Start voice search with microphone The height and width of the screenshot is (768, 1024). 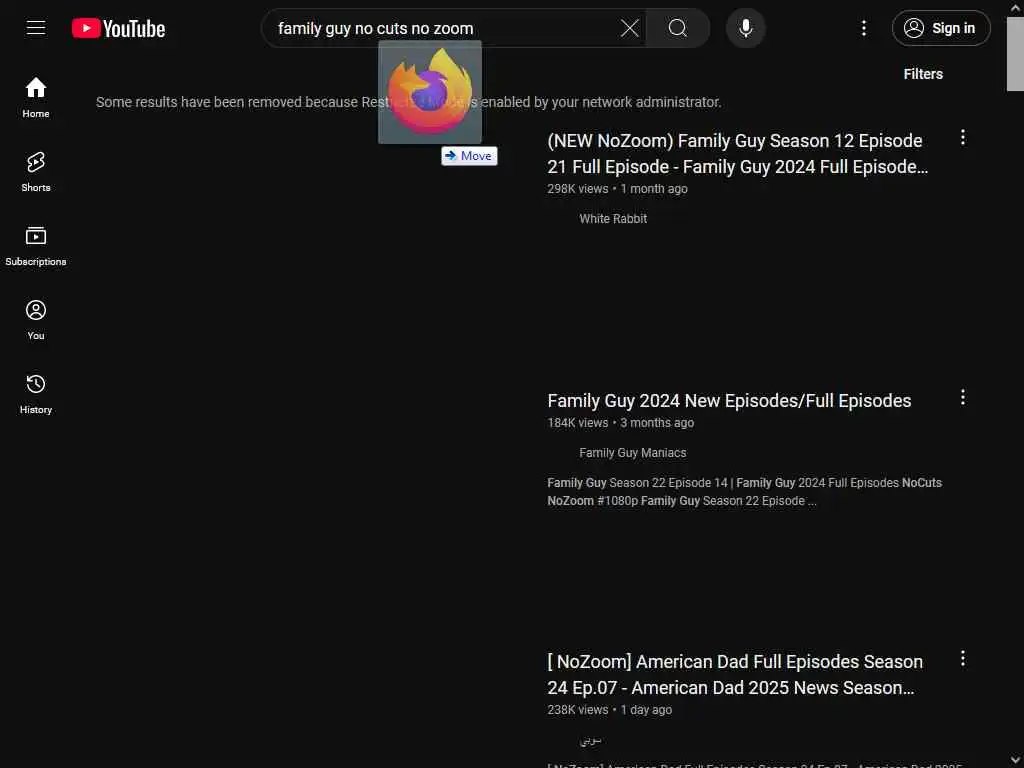tap(746, 28)
